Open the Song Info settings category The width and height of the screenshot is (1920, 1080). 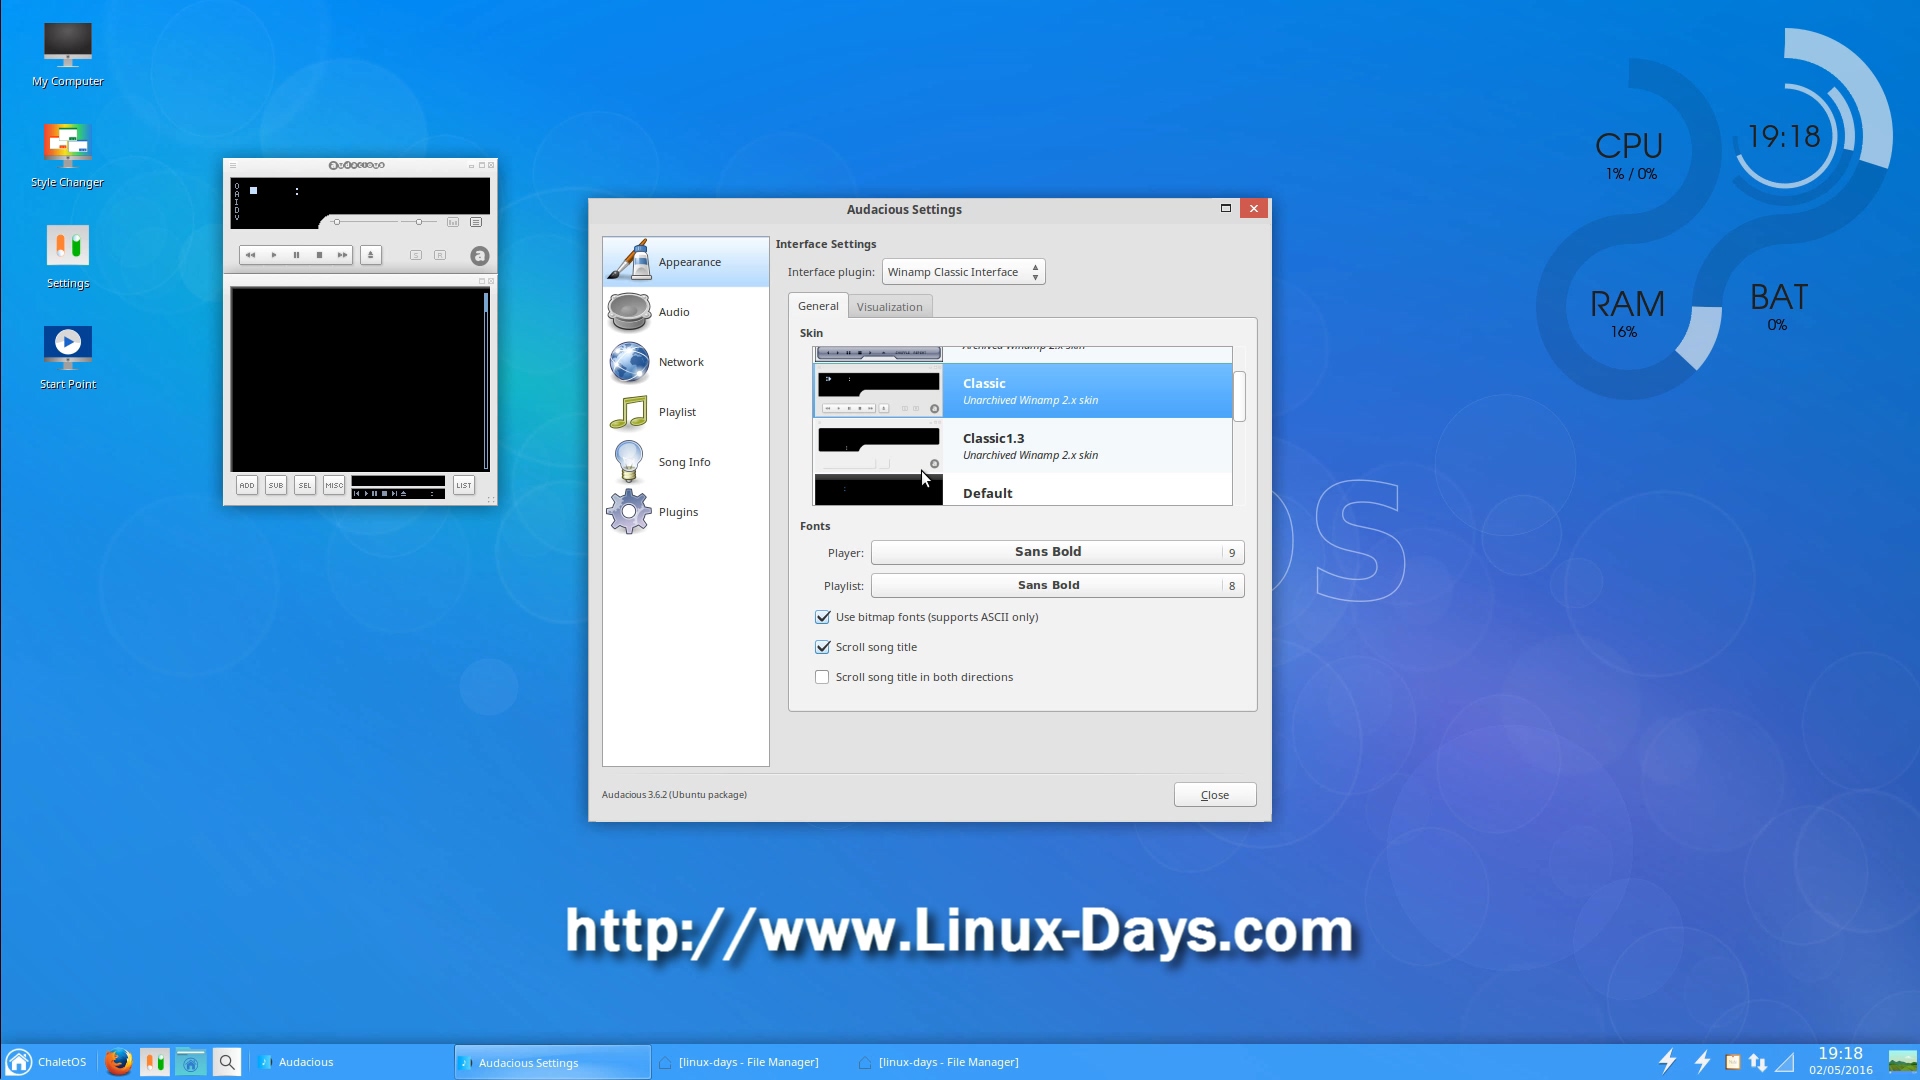coord(686,462)
